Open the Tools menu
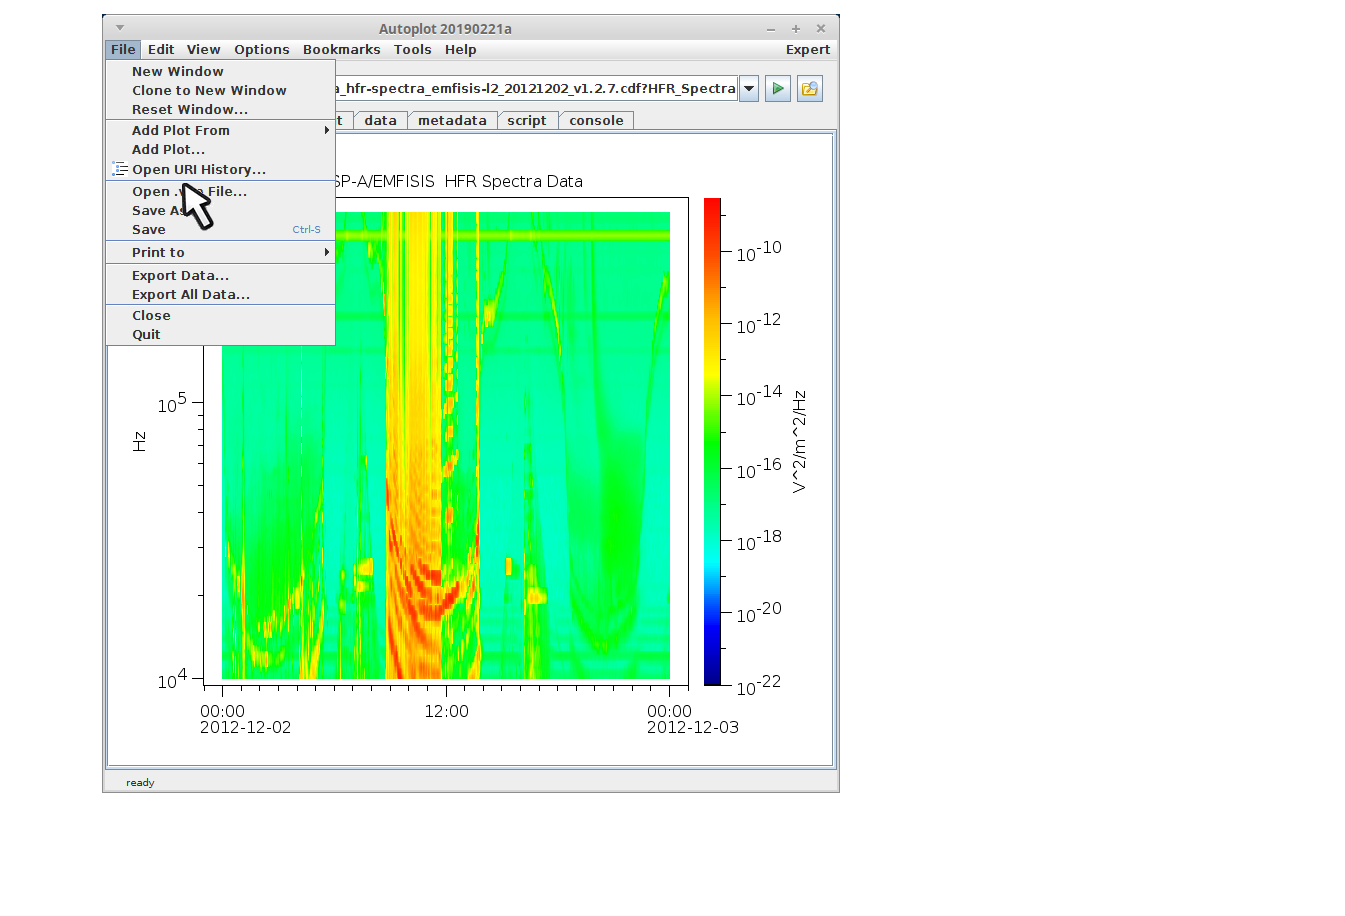1345x916 pixels. click(412, 50)
